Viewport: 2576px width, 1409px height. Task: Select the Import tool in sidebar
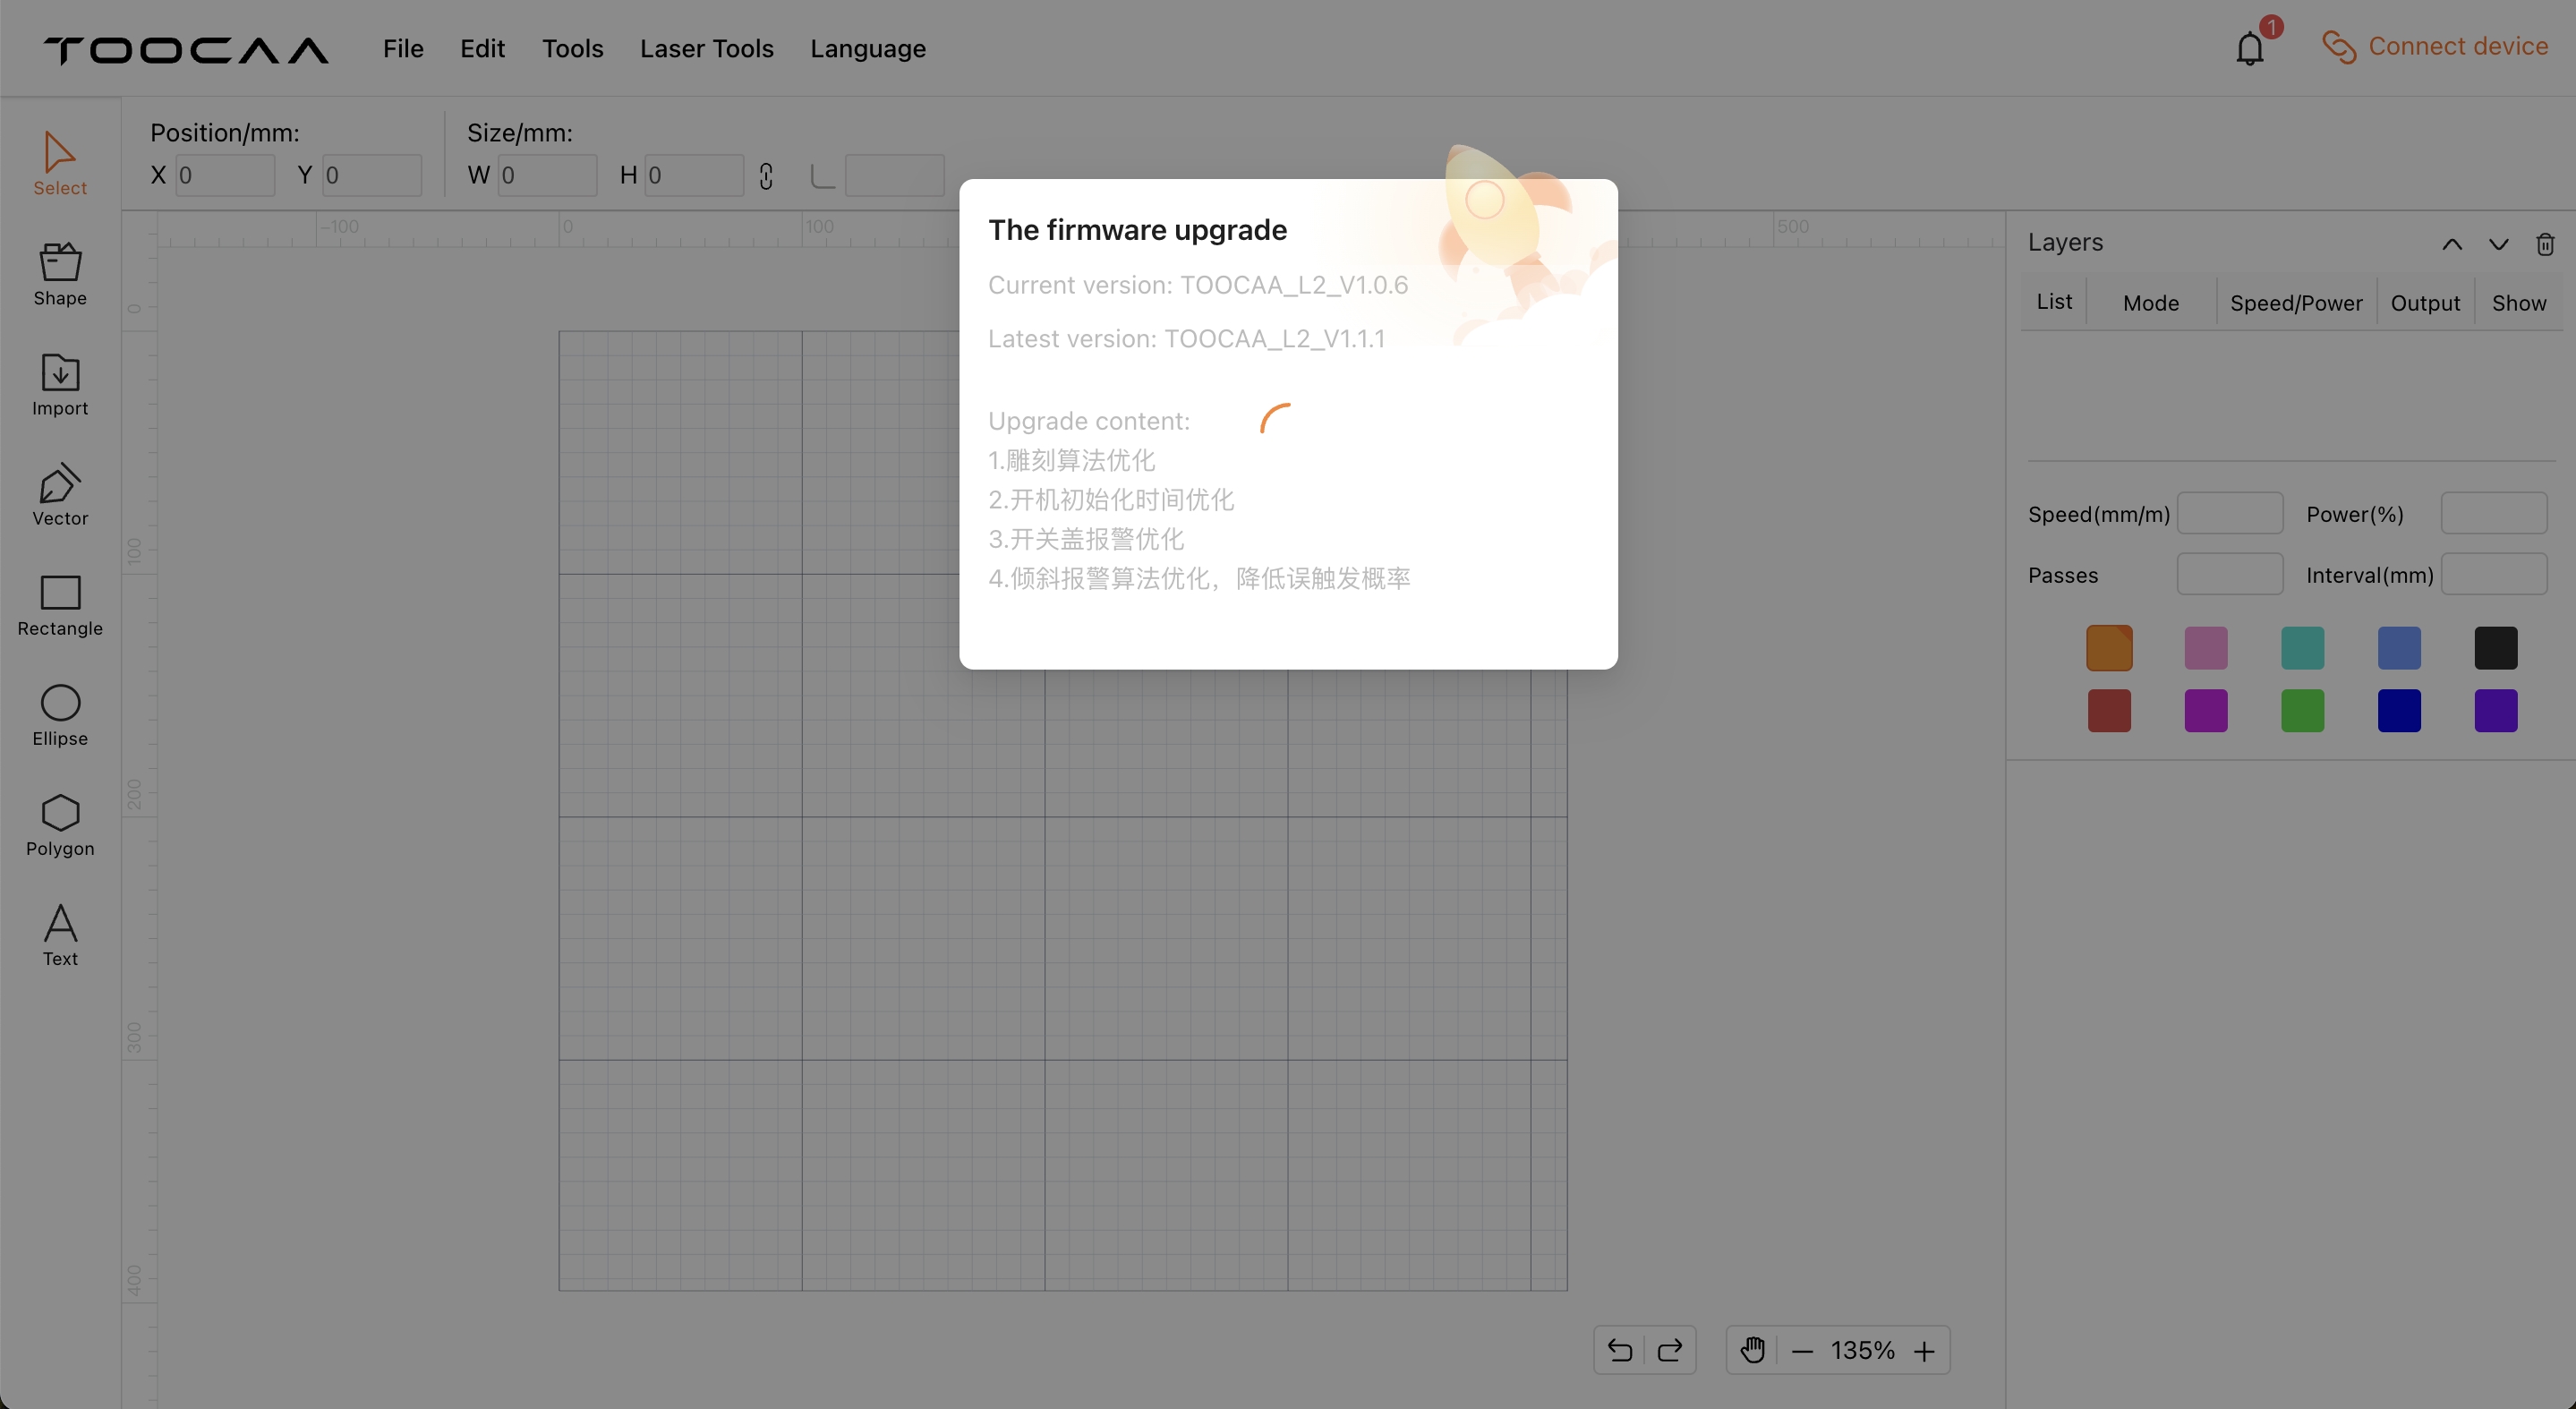click(x=59, y=383)
